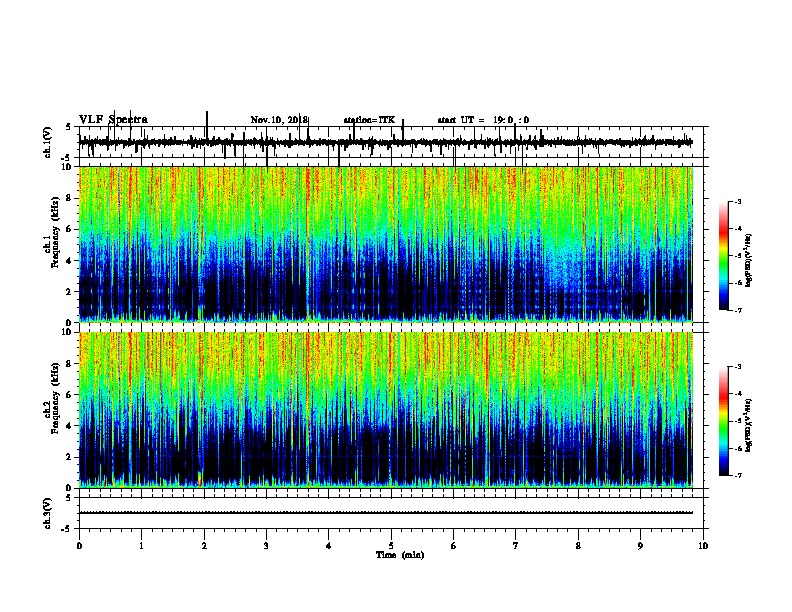Click the time axis tick label "9"

[x=640, y=546]
